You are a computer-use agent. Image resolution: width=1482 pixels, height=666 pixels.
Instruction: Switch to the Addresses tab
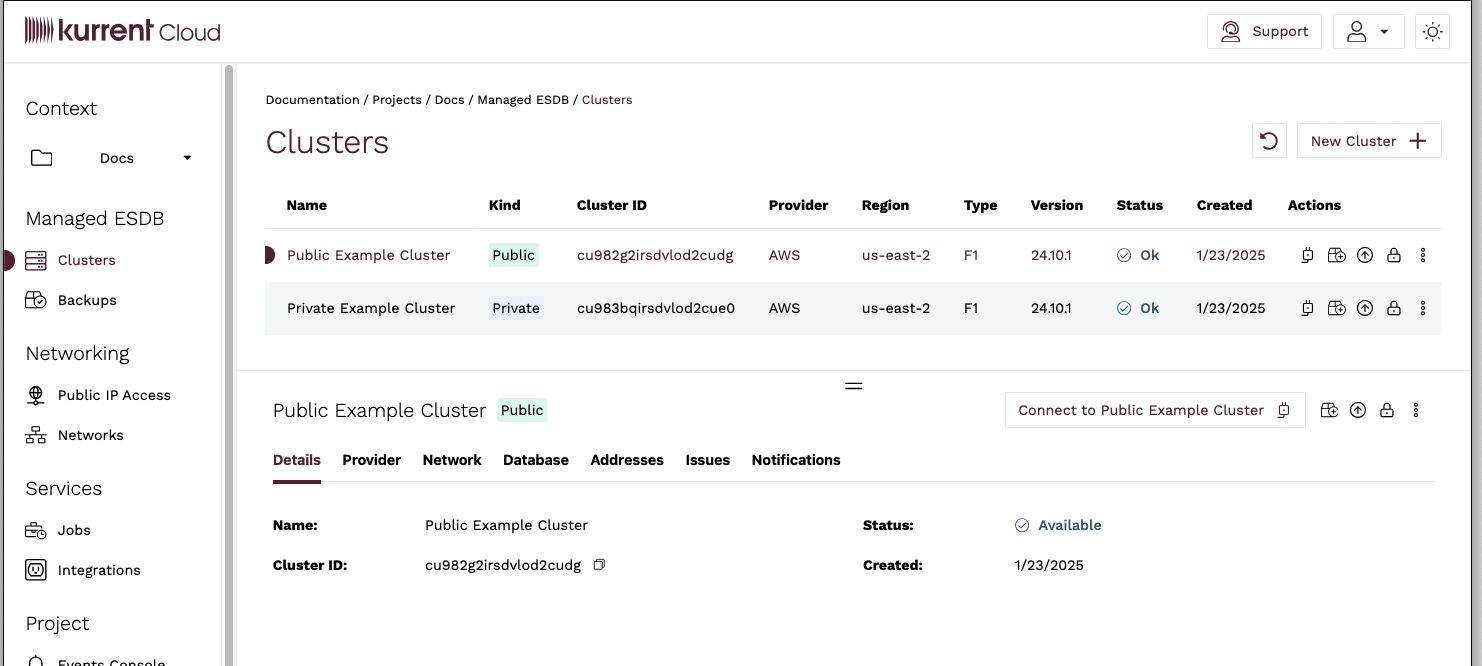627,460
